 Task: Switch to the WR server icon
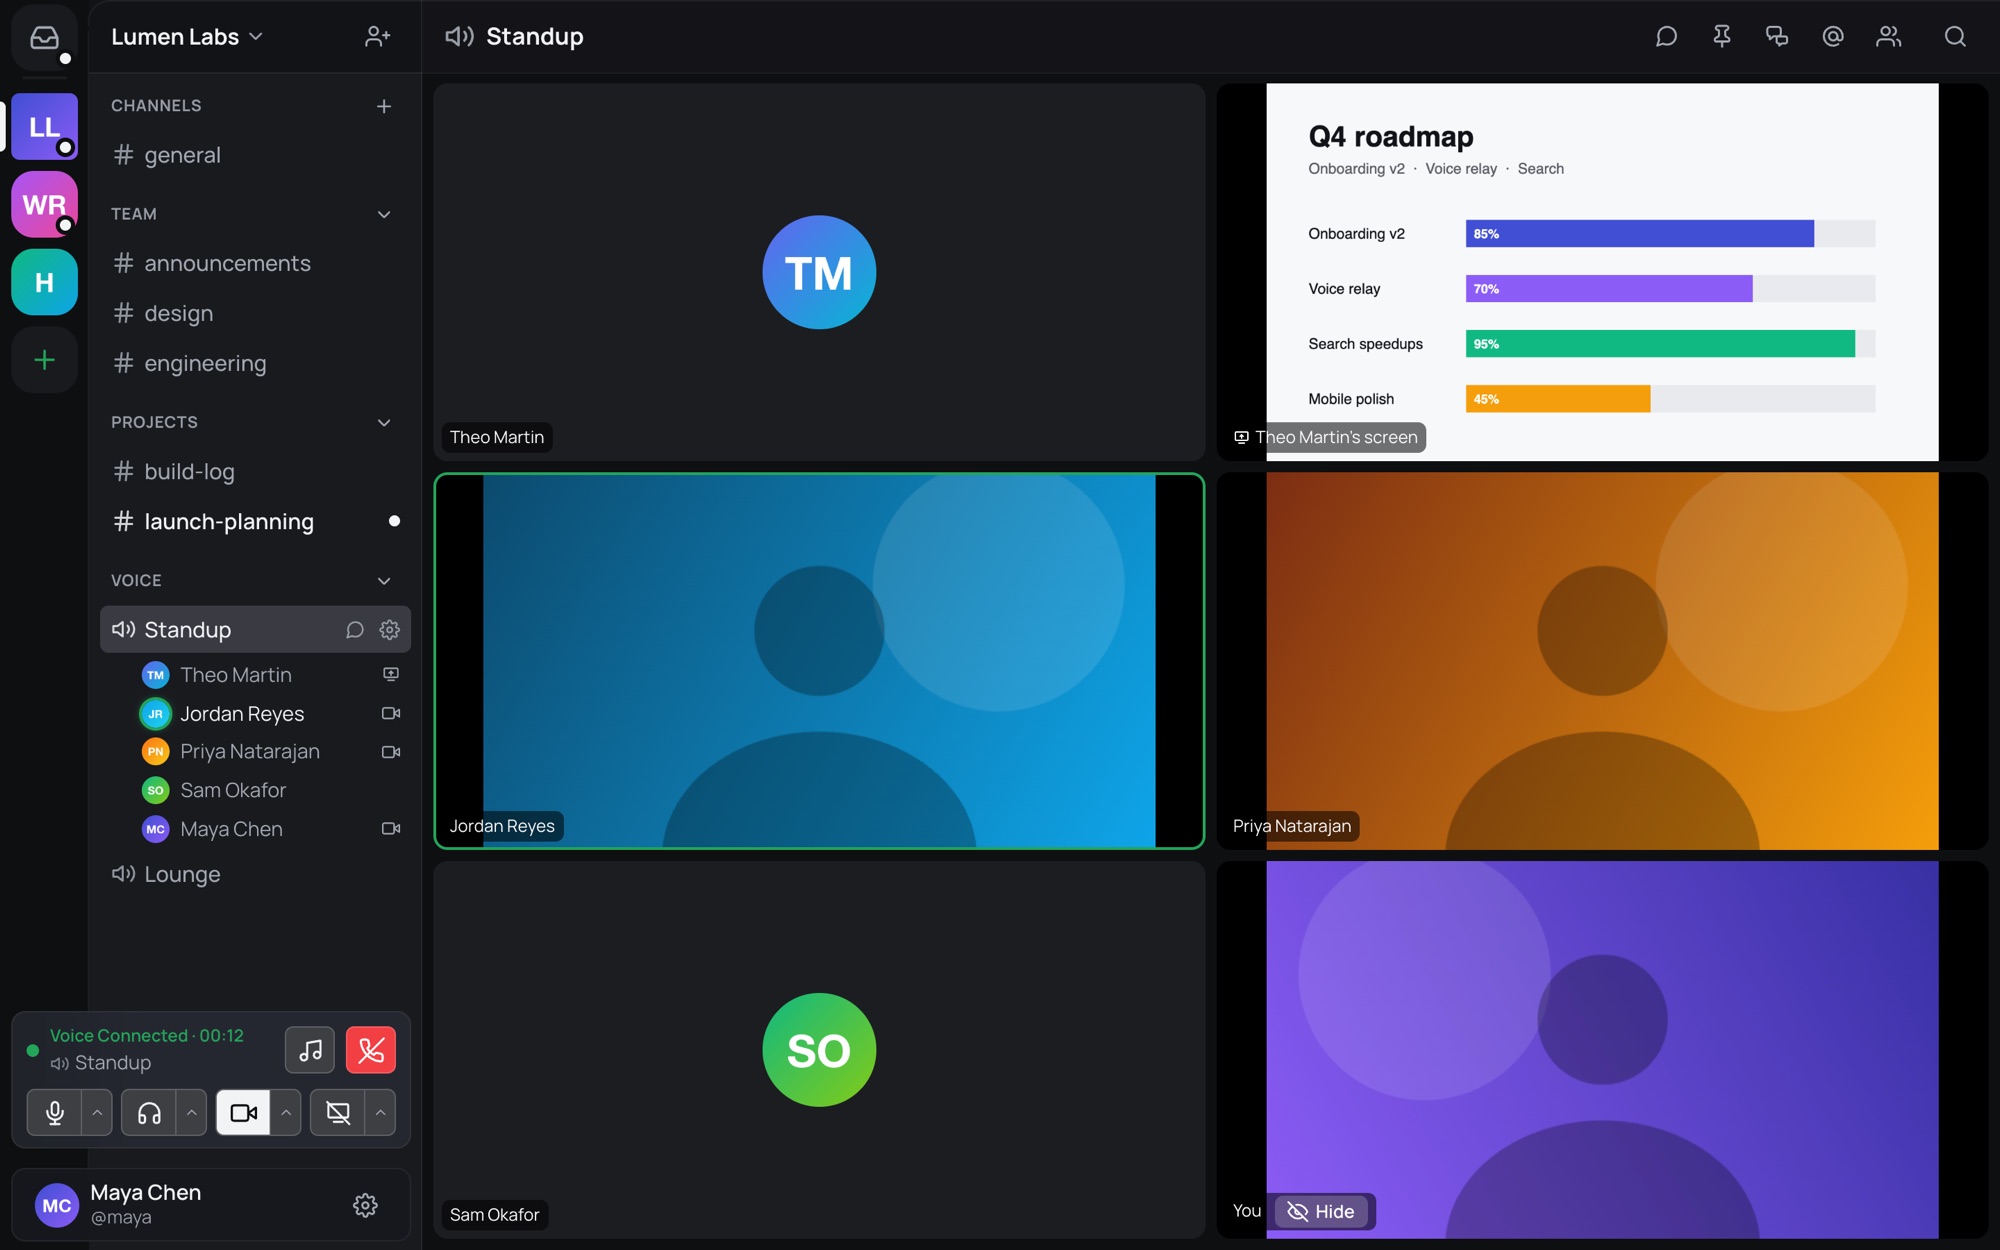(44, 204)
